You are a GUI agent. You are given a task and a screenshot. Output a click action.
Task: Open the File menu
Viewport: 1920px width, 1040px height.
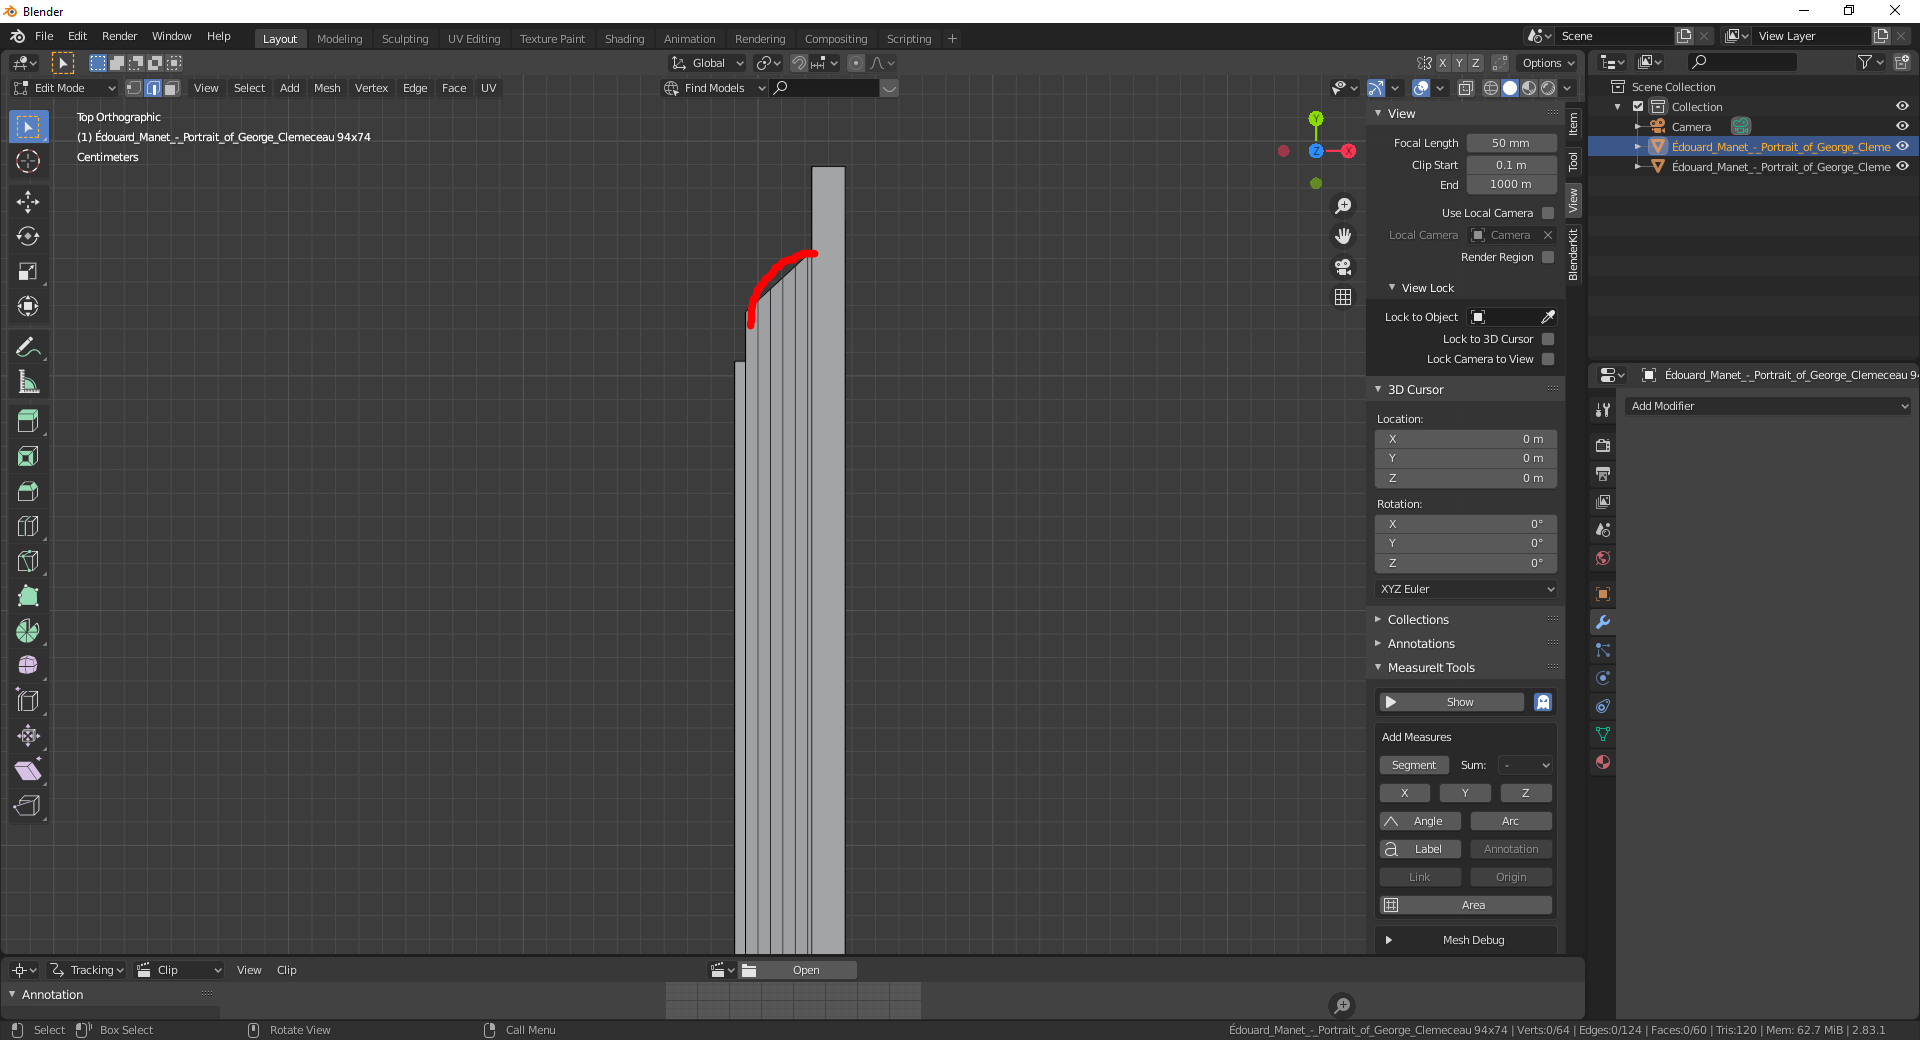(44, 36)
